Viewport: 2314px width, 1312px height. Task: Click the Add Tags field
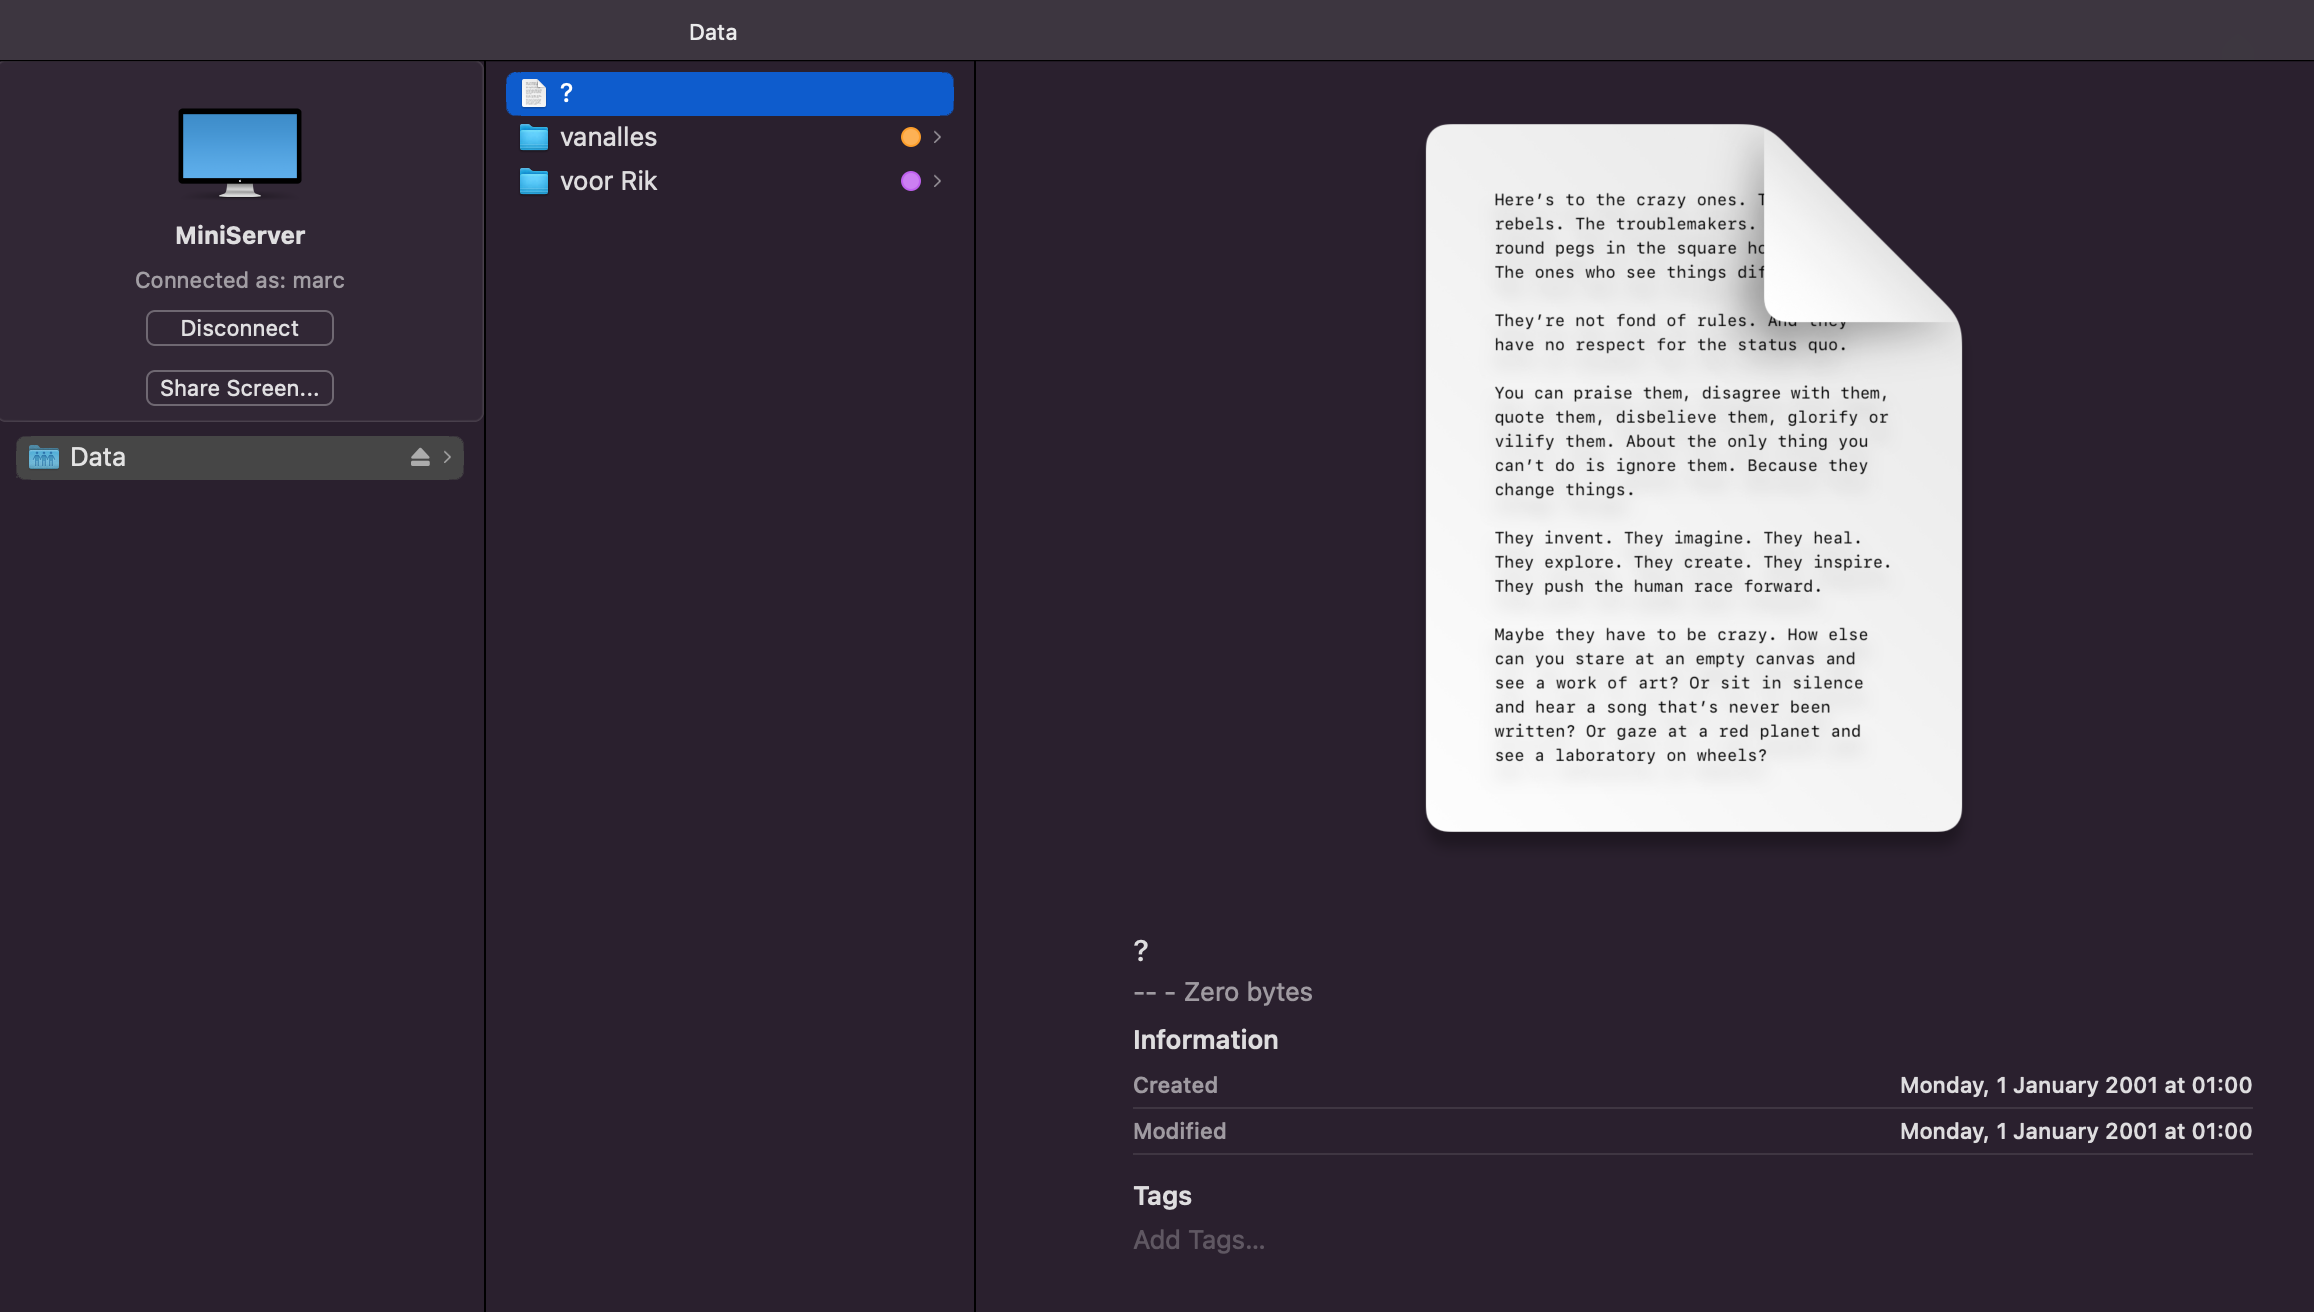[1198, 1240]
